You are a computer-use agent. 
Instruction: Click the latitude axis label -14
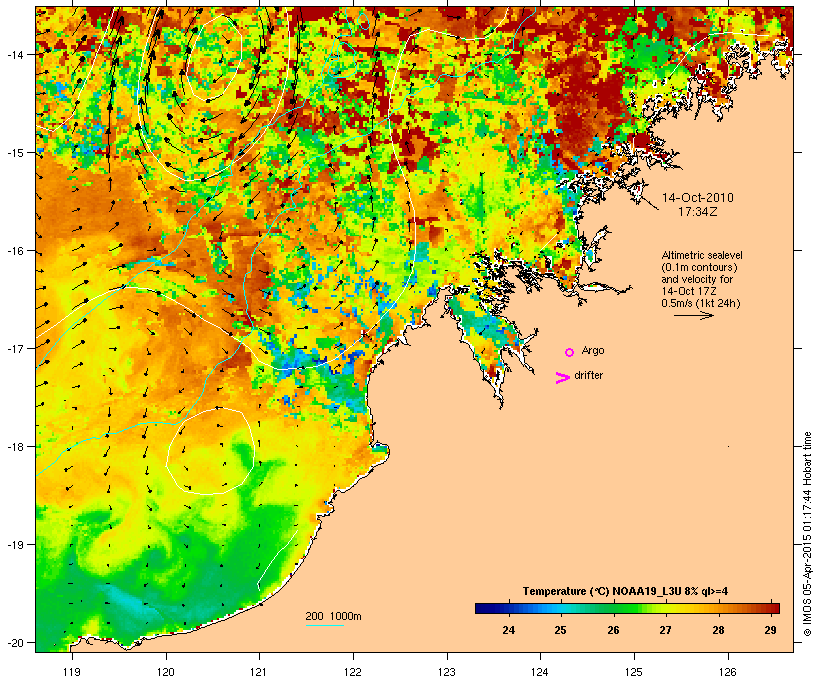pos(15,54)
